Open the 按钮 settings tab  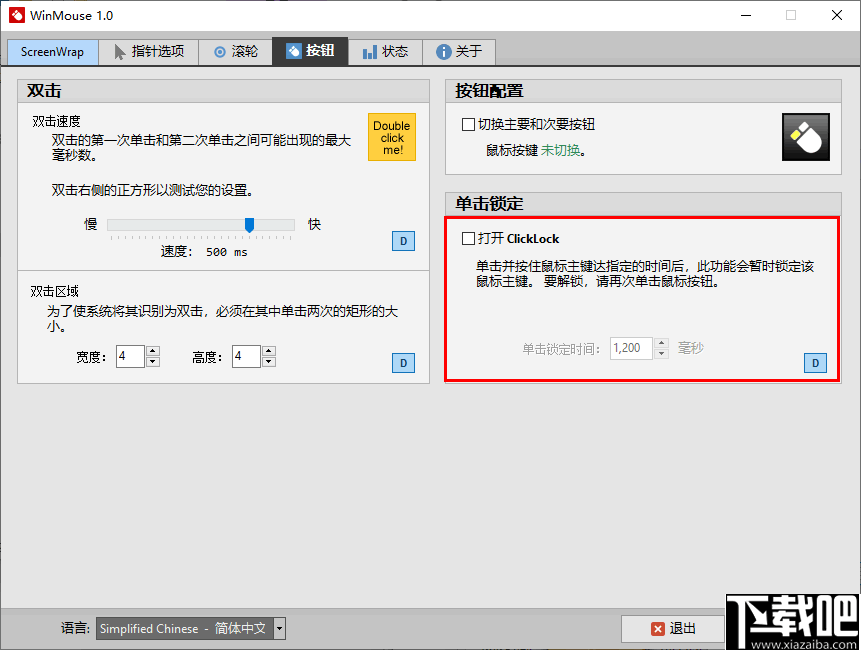(310, 52)
